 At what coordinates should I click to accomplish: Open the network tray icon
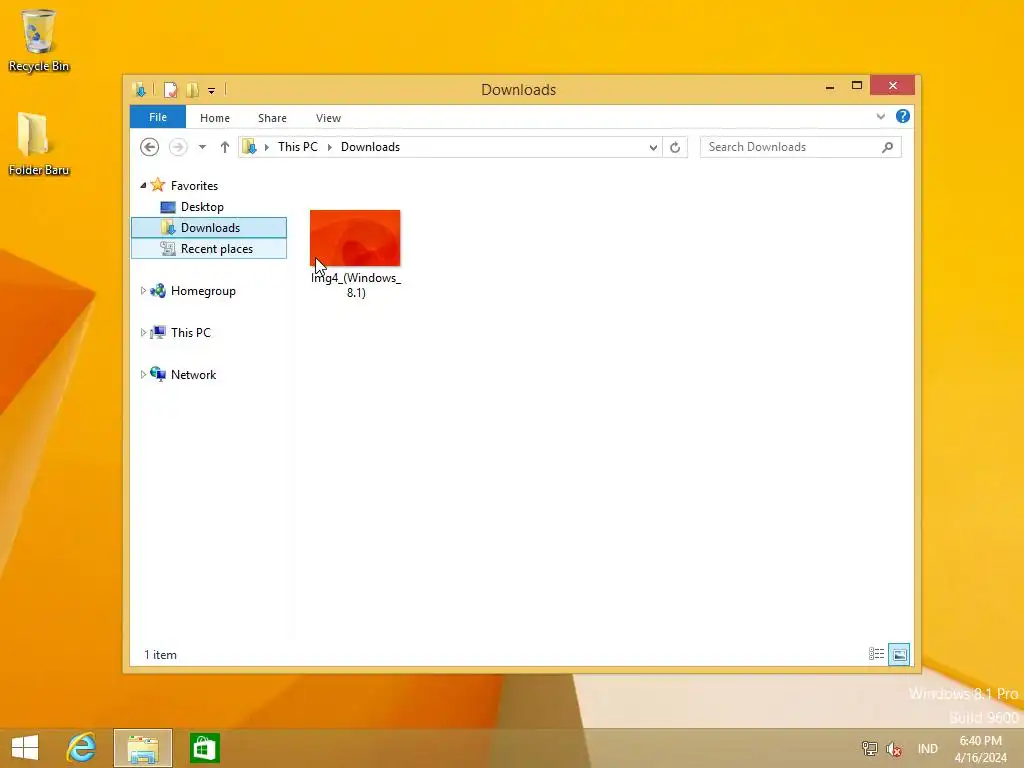(x=869, y=748)
